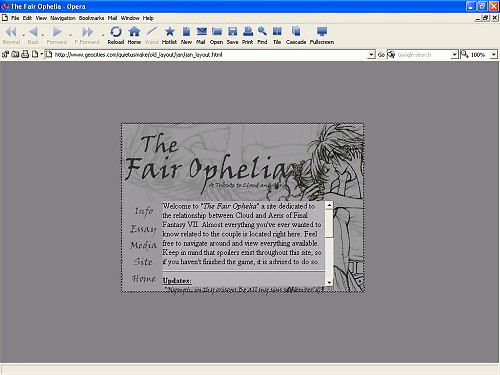
Task: Cascade windows with Cascade icon
Action: [x=296, y=32]
